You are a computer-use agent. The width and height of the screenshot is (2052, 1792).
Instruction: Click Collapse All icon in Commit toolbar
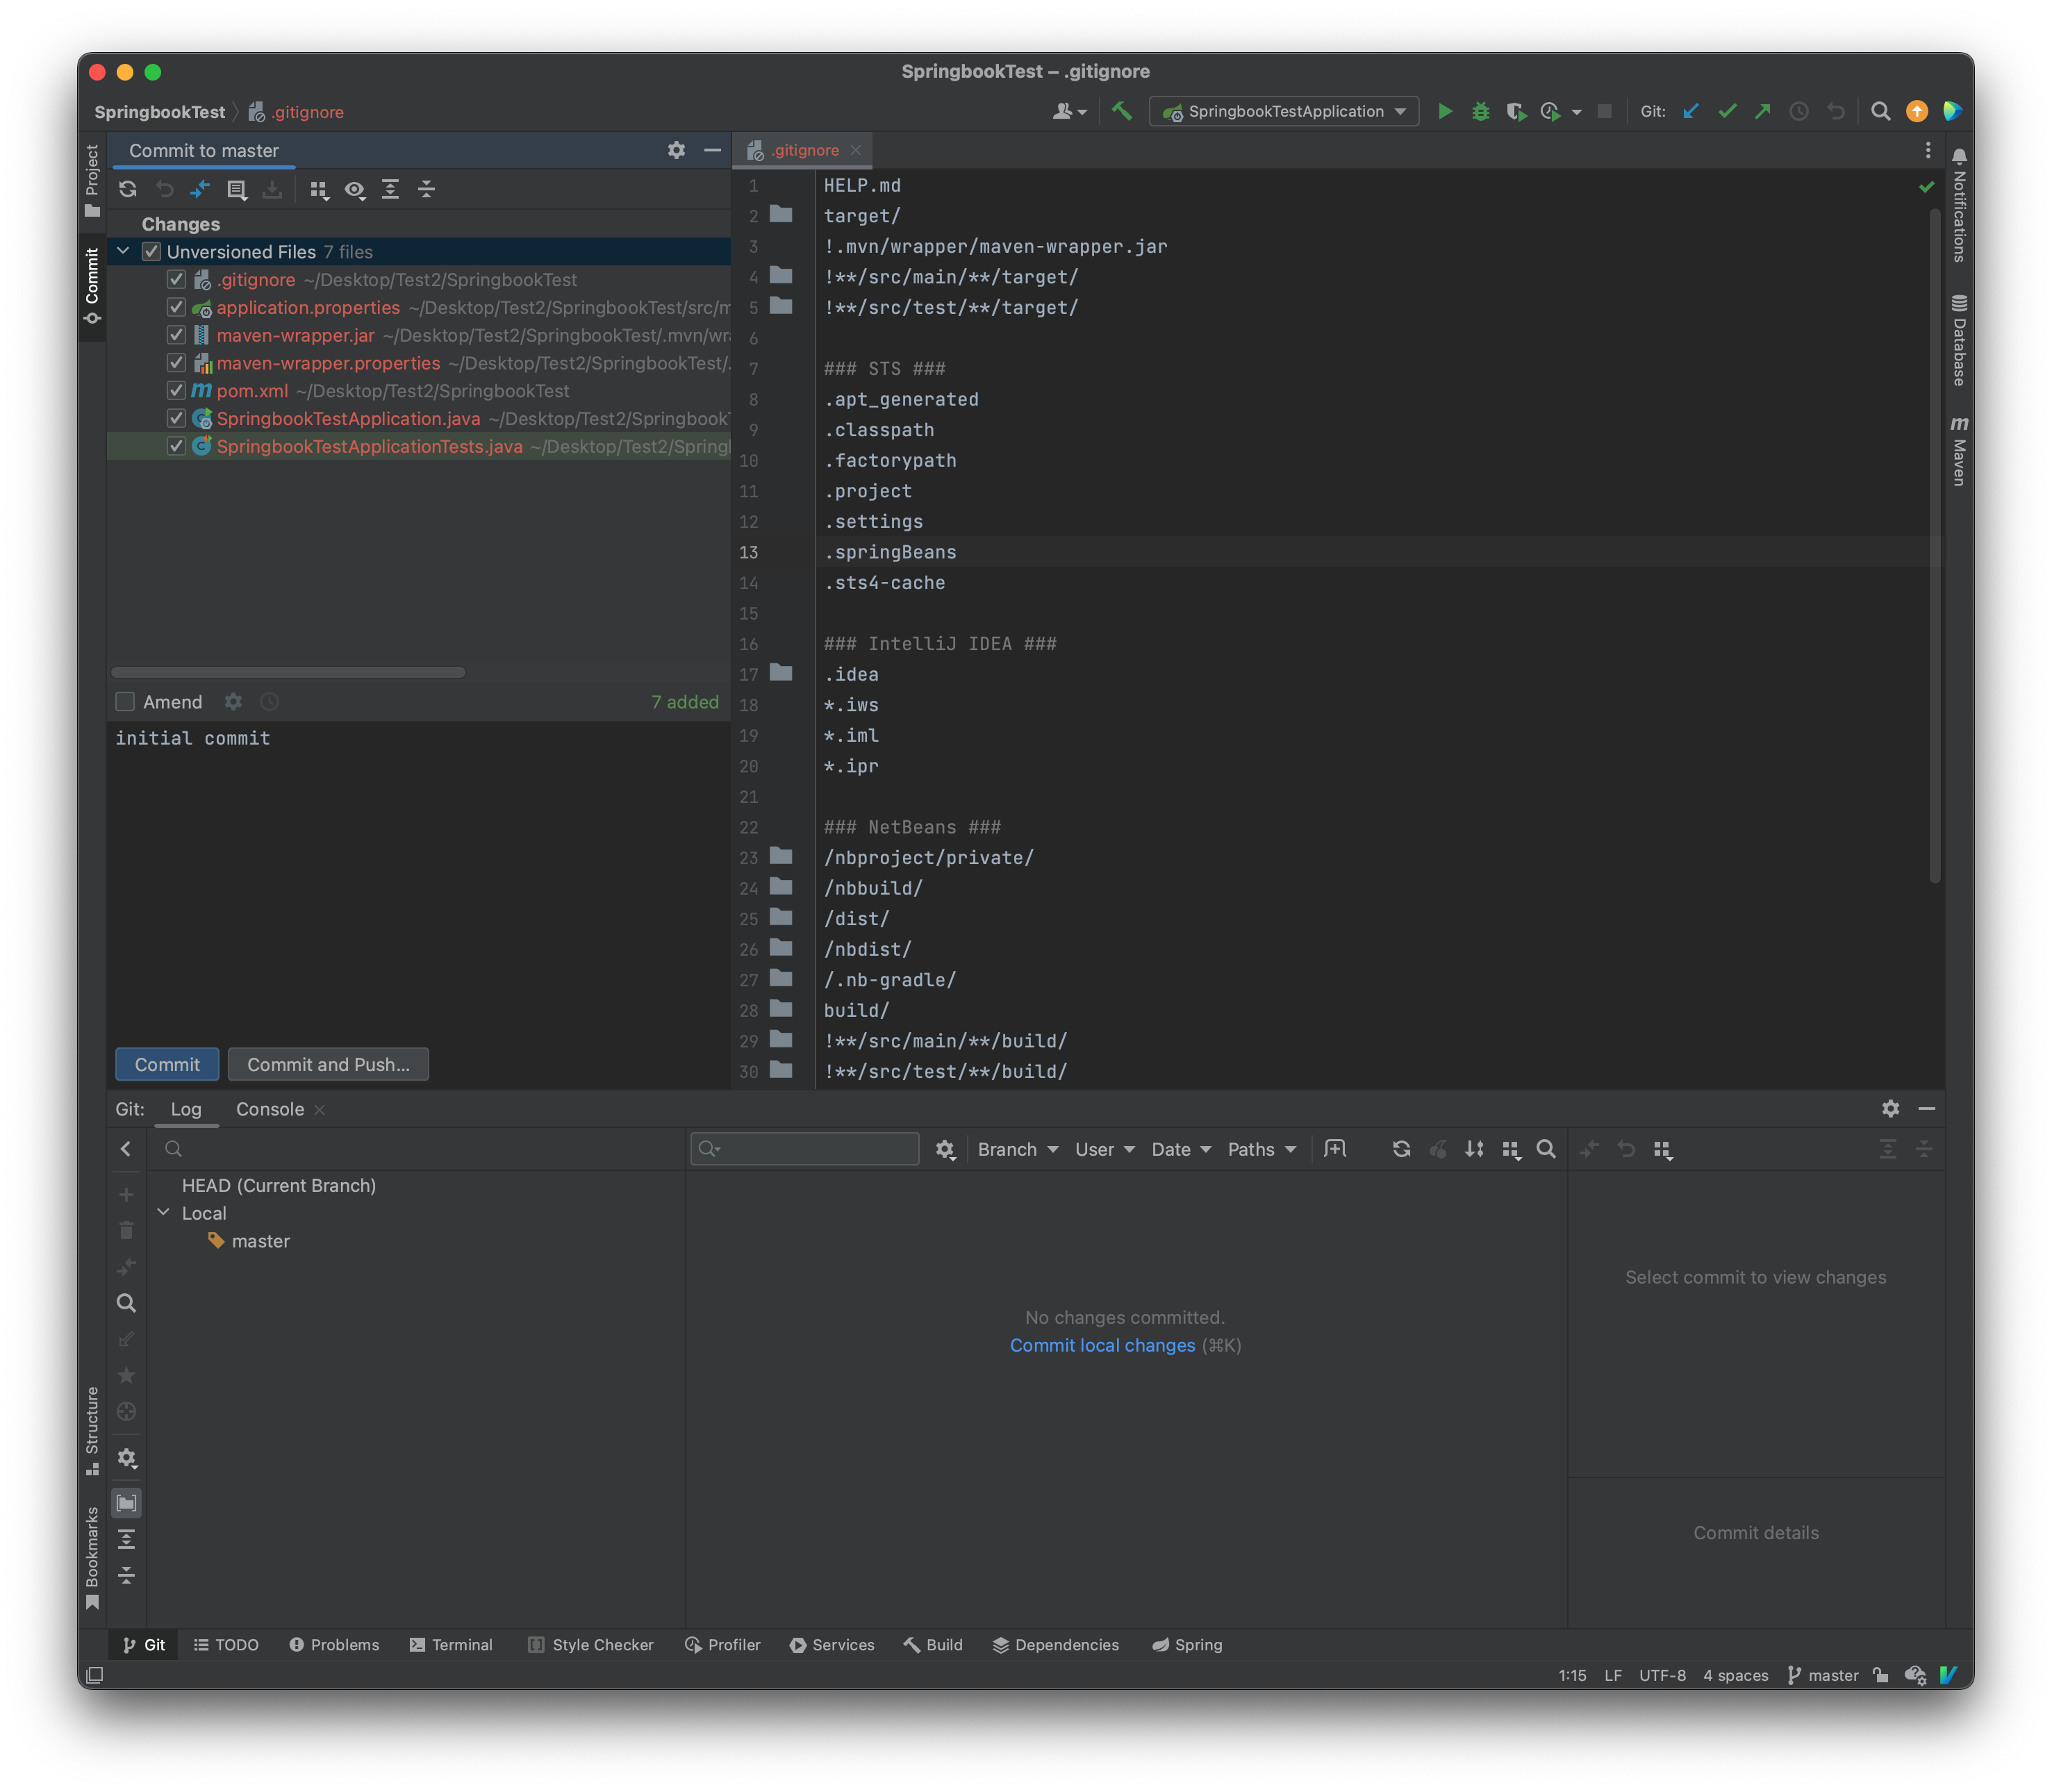(x=427, y=189)
